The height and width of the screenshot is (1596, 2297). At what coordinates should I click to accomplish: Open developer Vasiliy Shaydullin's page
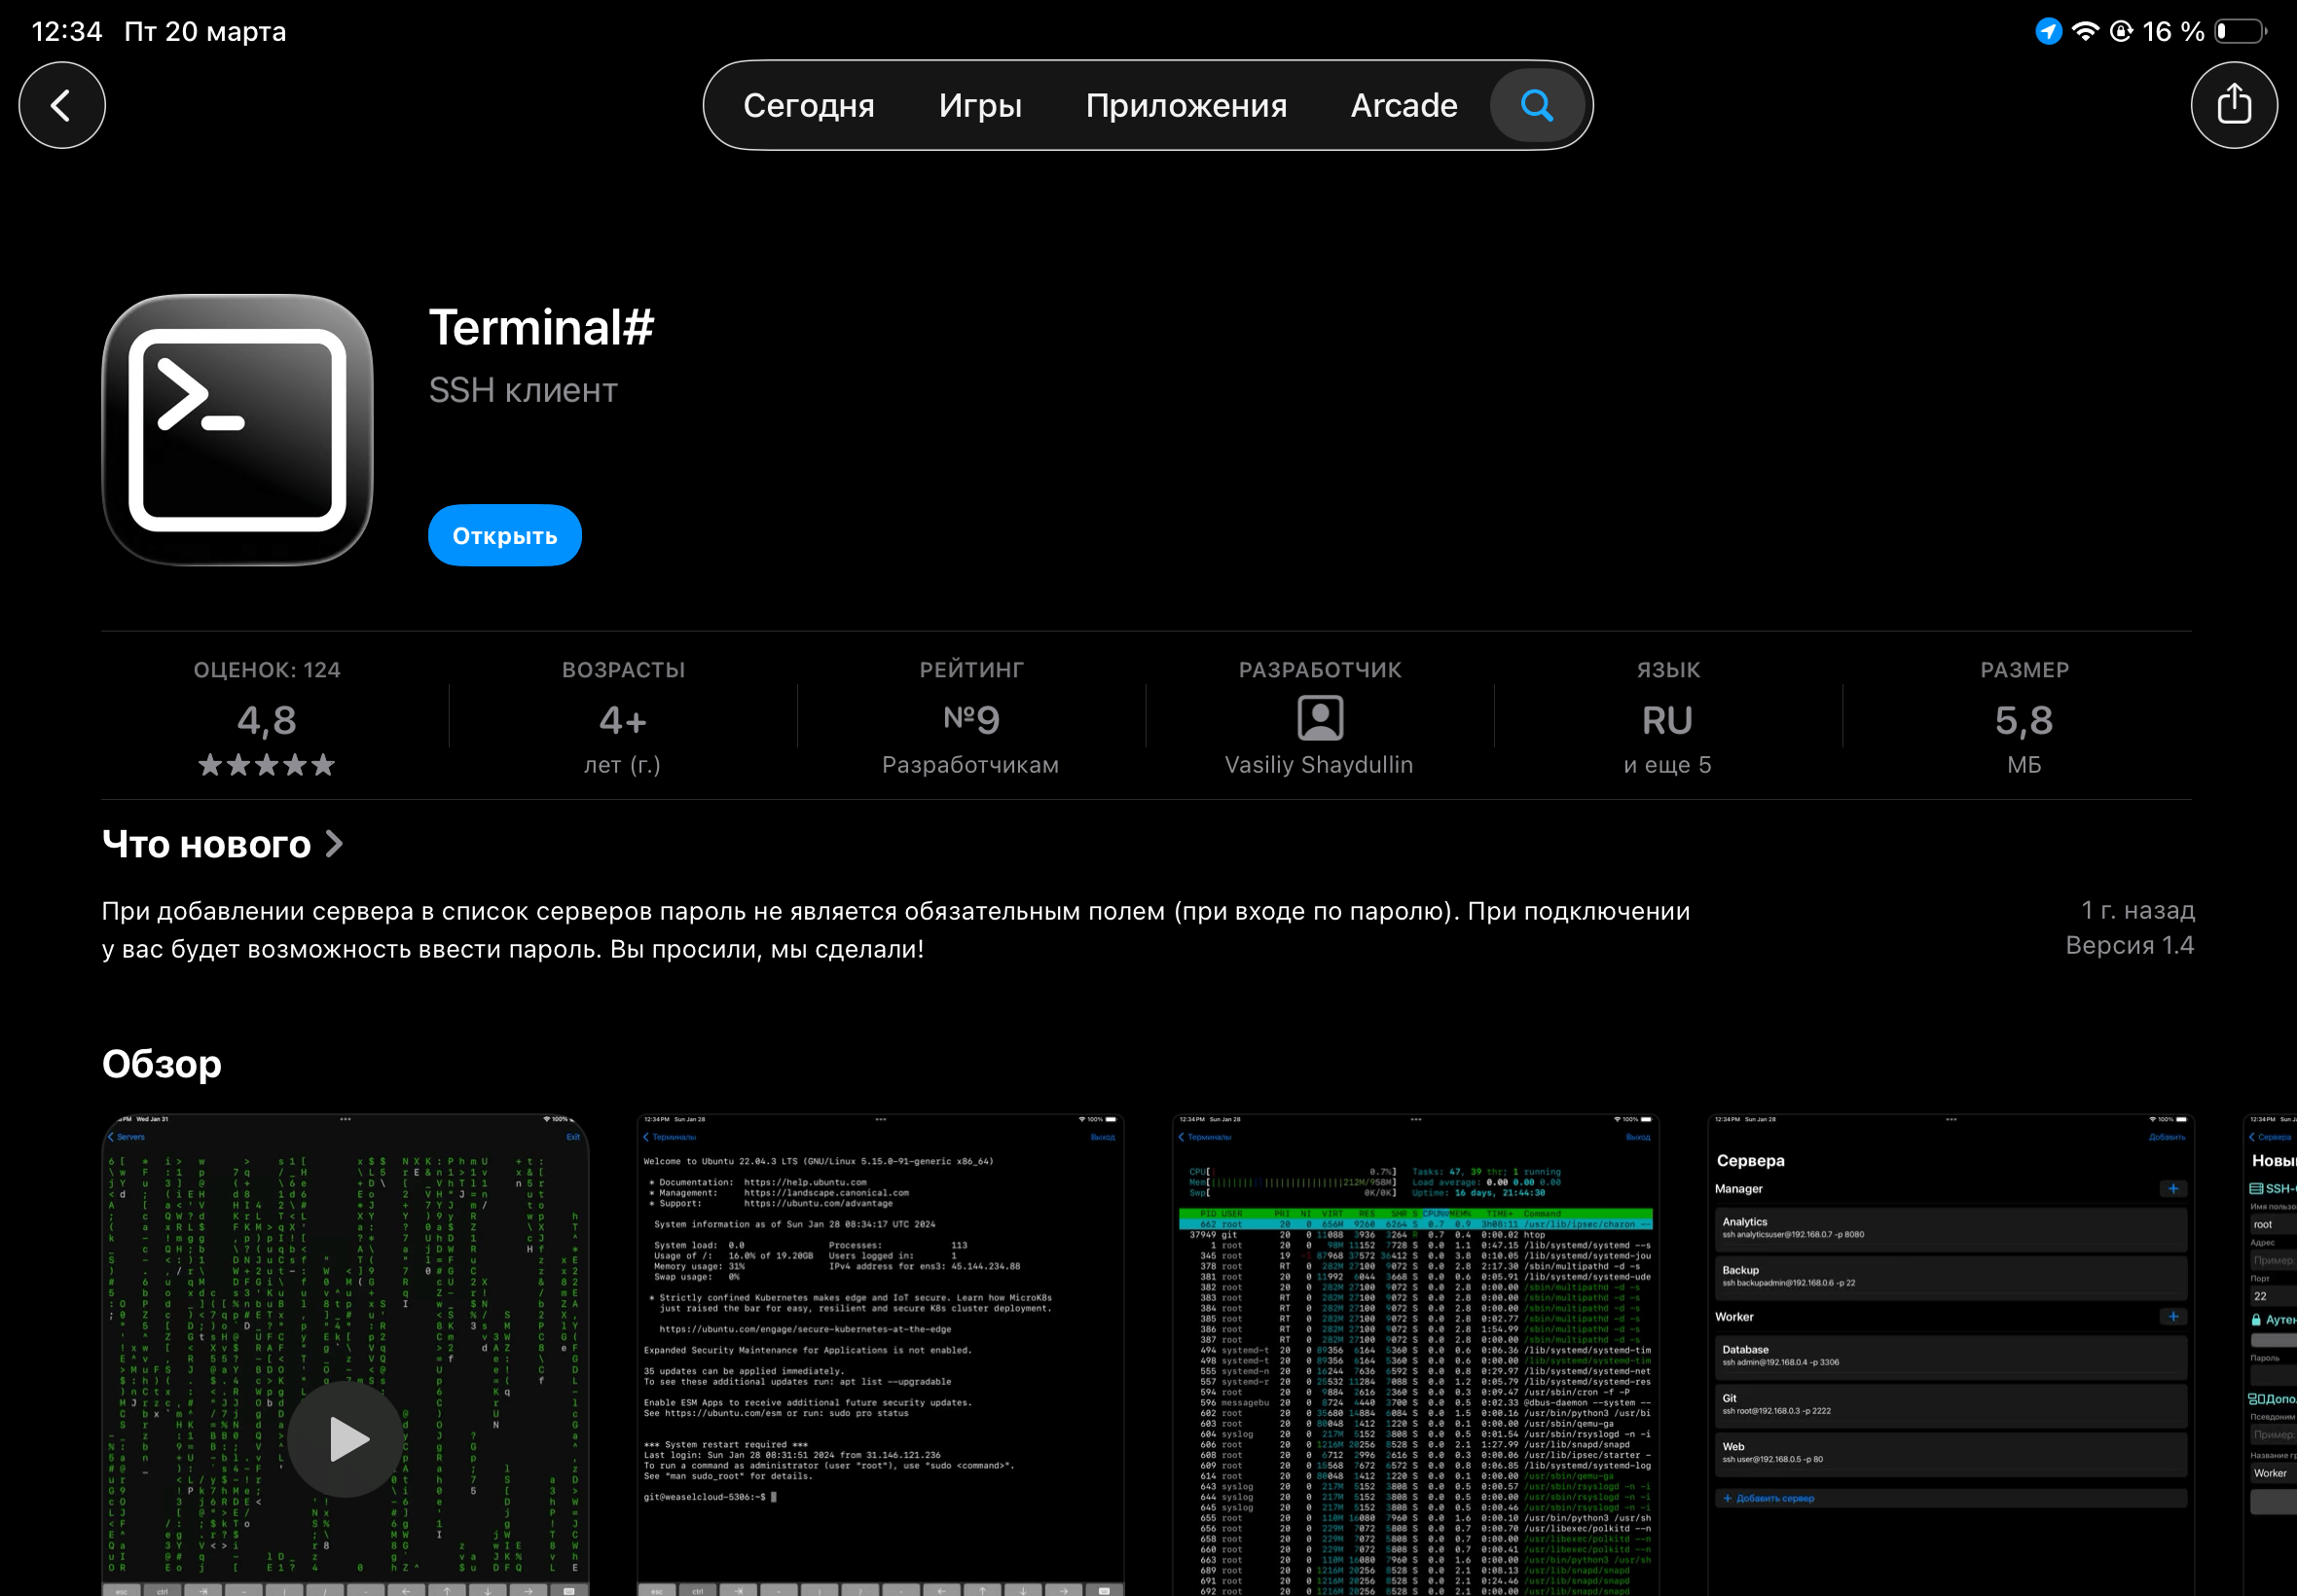point(1319,765)
